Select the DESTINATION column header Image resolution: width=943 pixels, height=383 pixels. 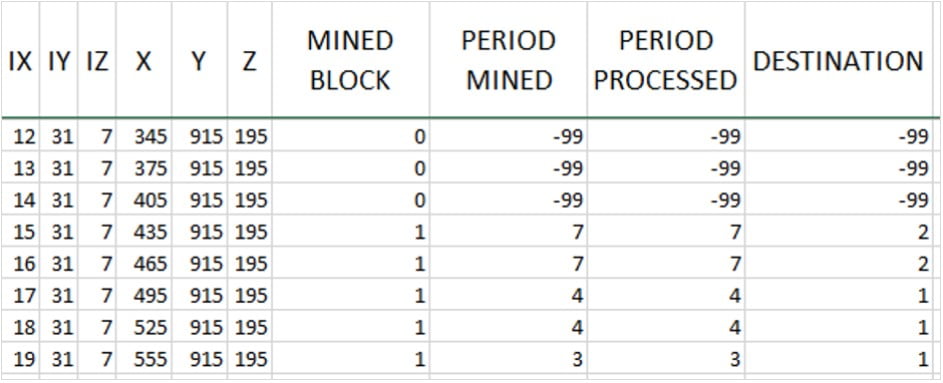point(838,60)
